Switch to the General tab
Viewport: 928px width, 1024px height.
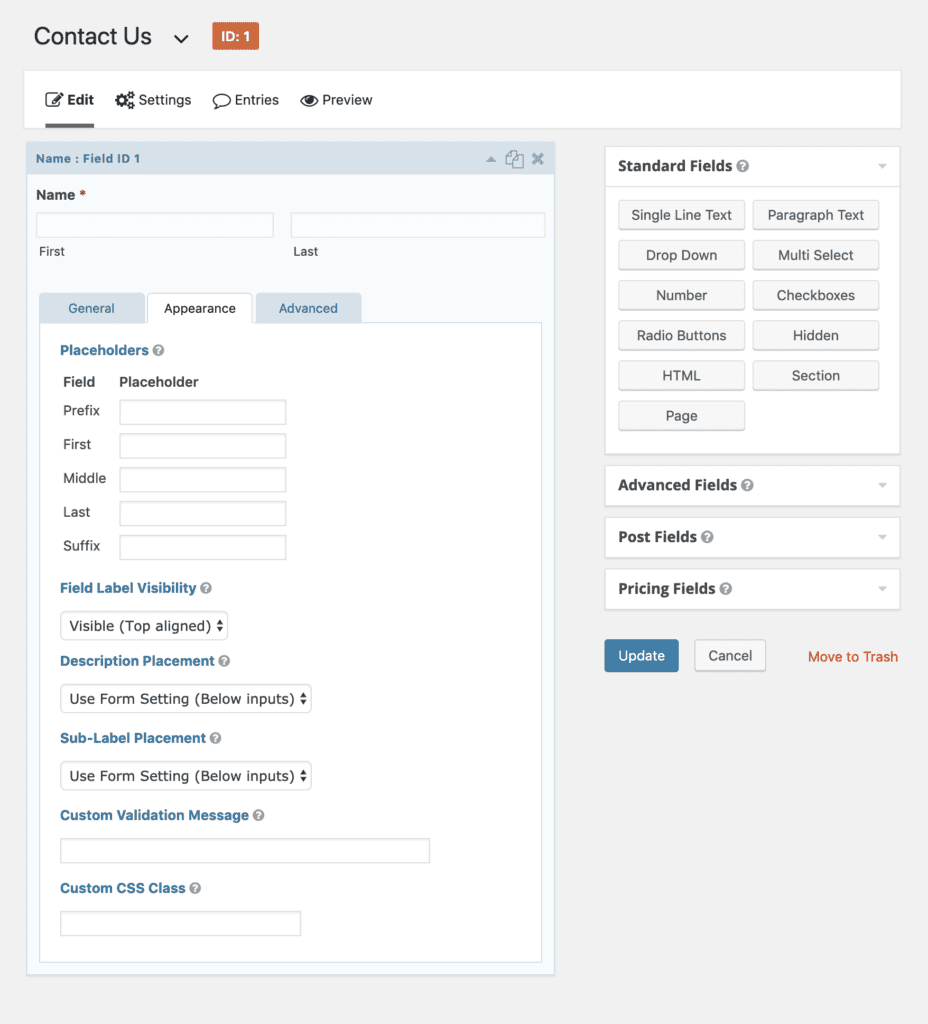point(91,308)
